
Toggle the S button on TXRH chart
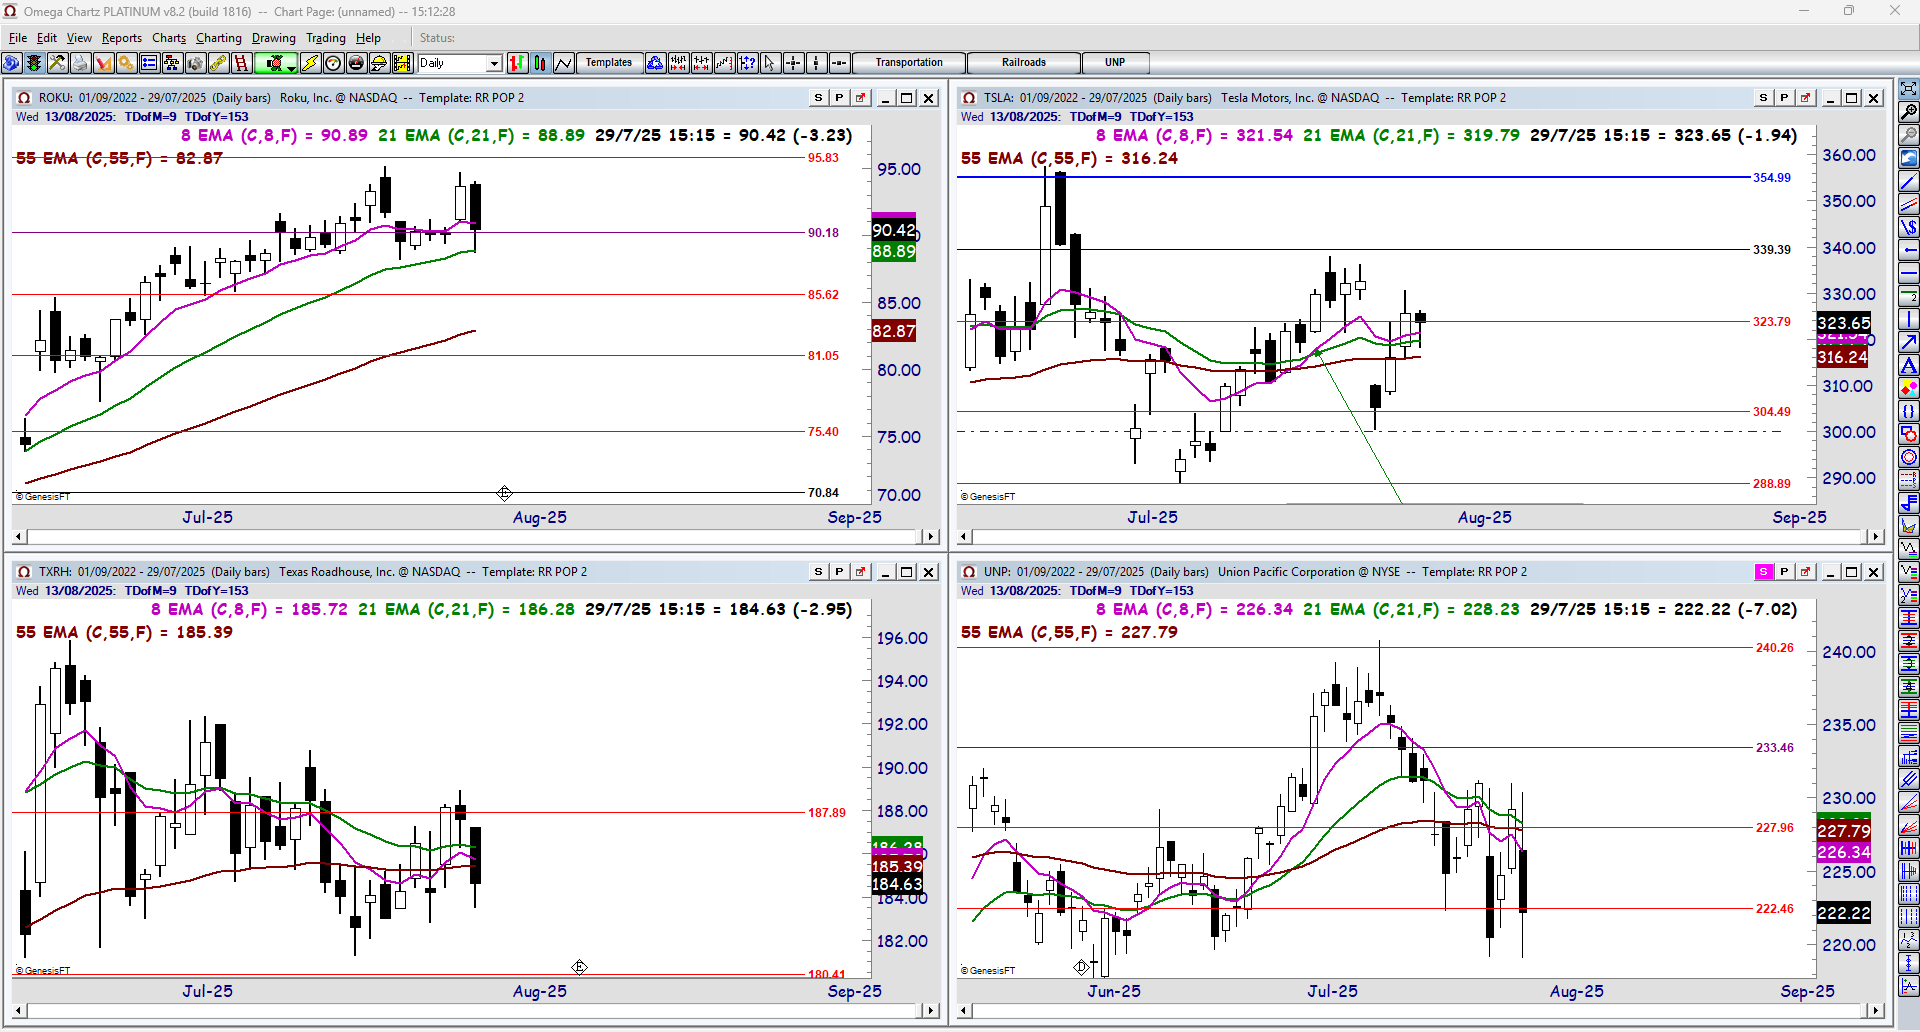(818, 572)
